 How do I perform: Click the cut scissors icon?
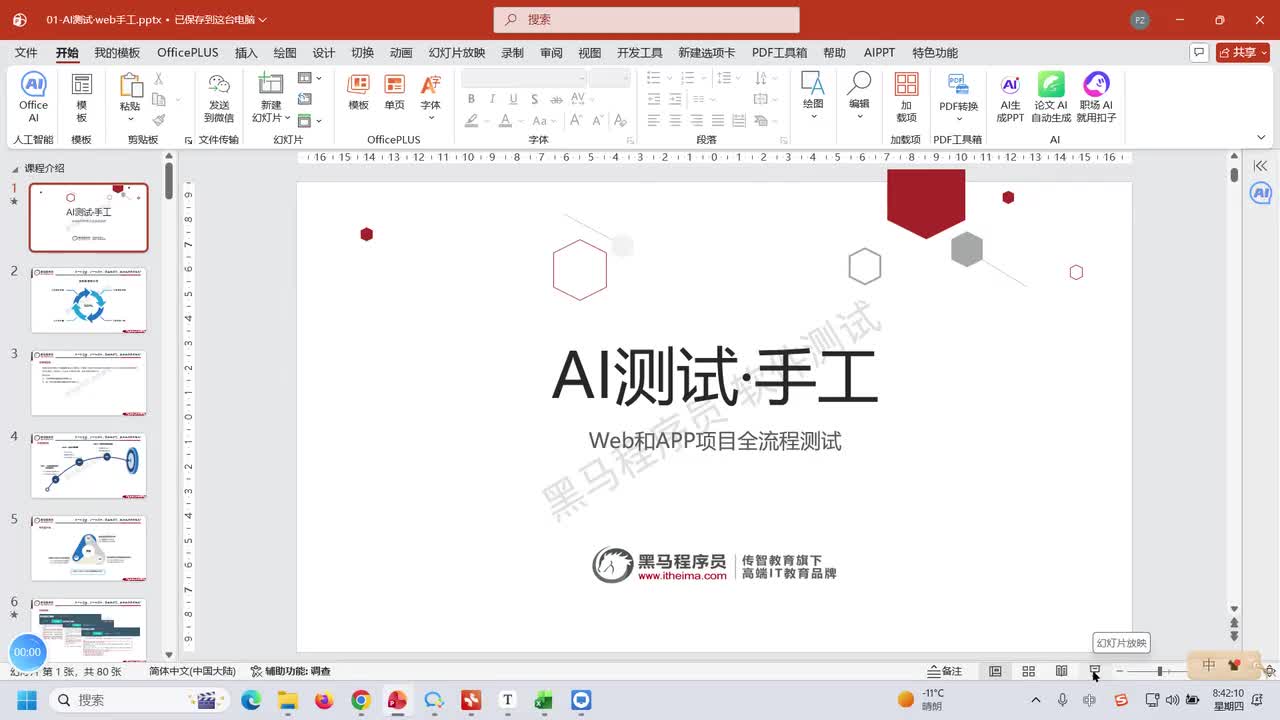click(158, 79)
